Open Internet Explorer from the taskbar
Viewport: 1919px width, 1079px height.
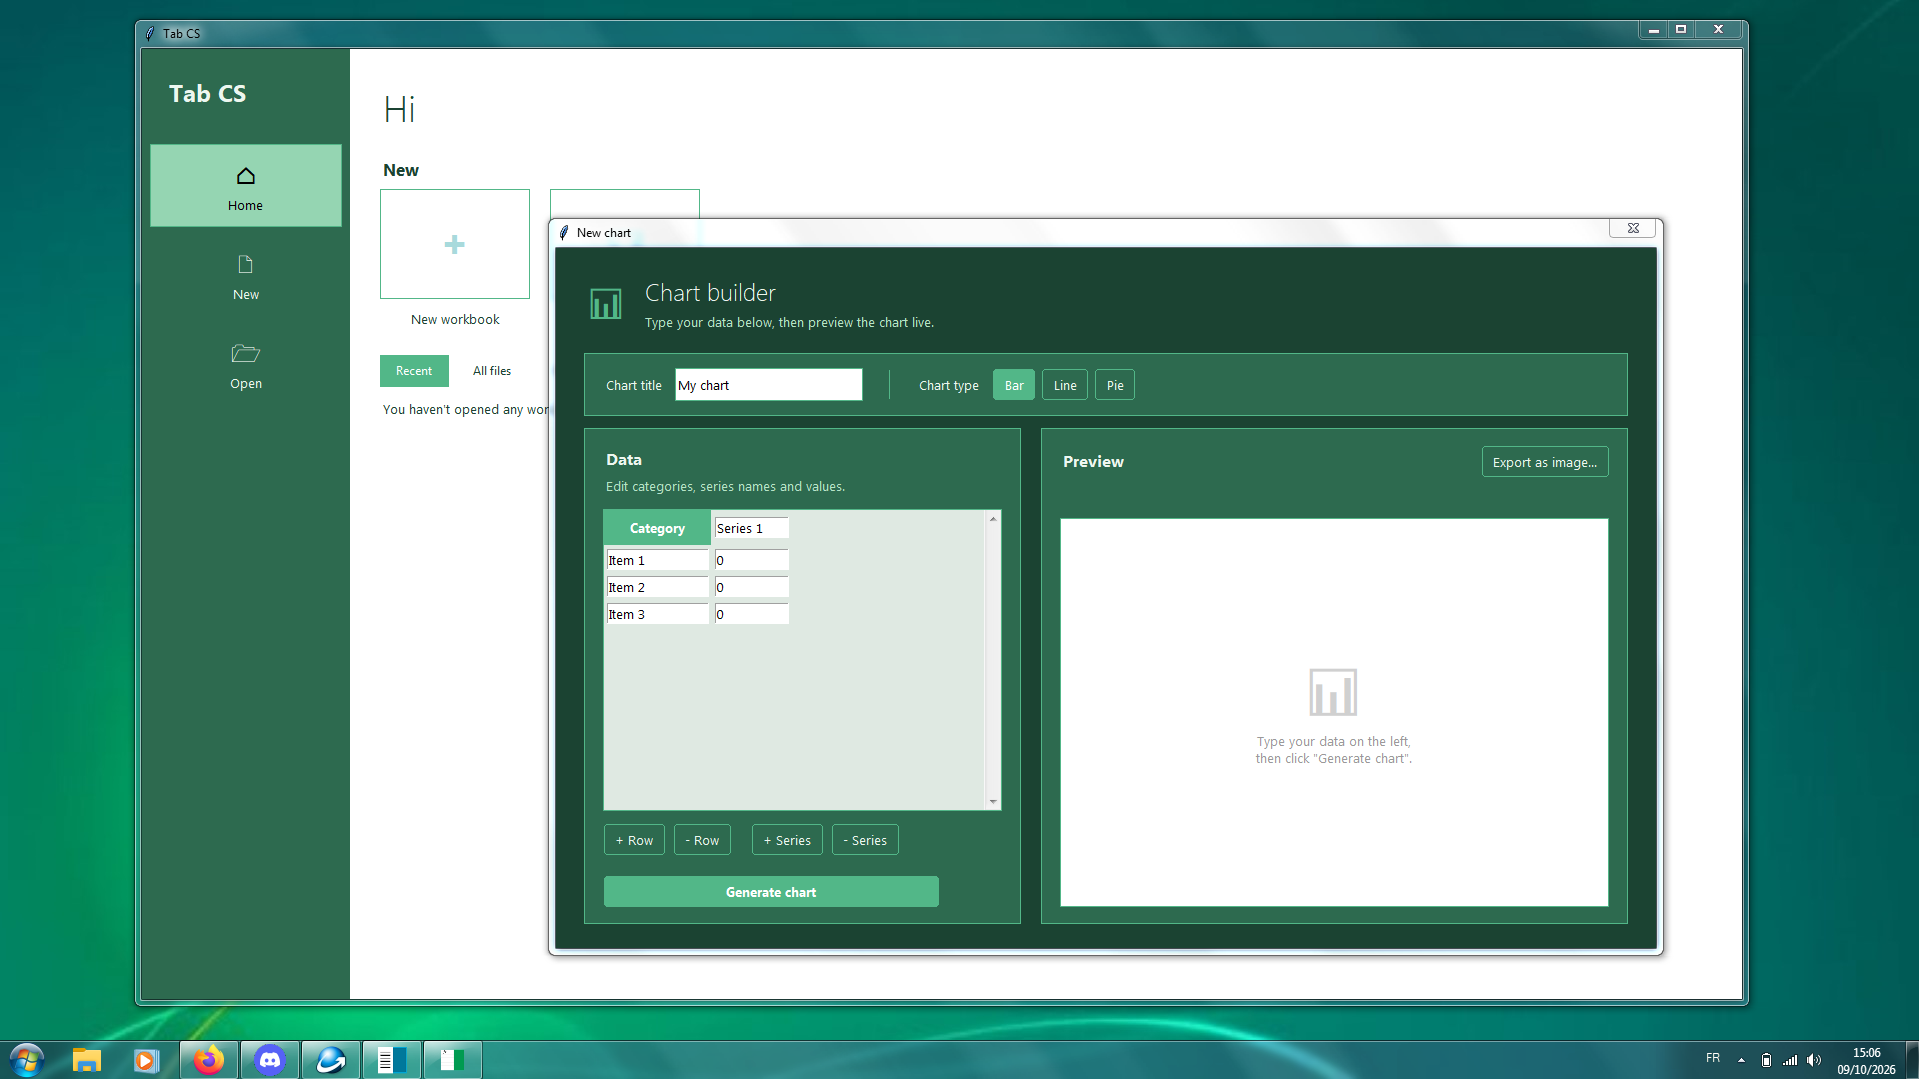pyautogui.click(x=331, y=1060)
